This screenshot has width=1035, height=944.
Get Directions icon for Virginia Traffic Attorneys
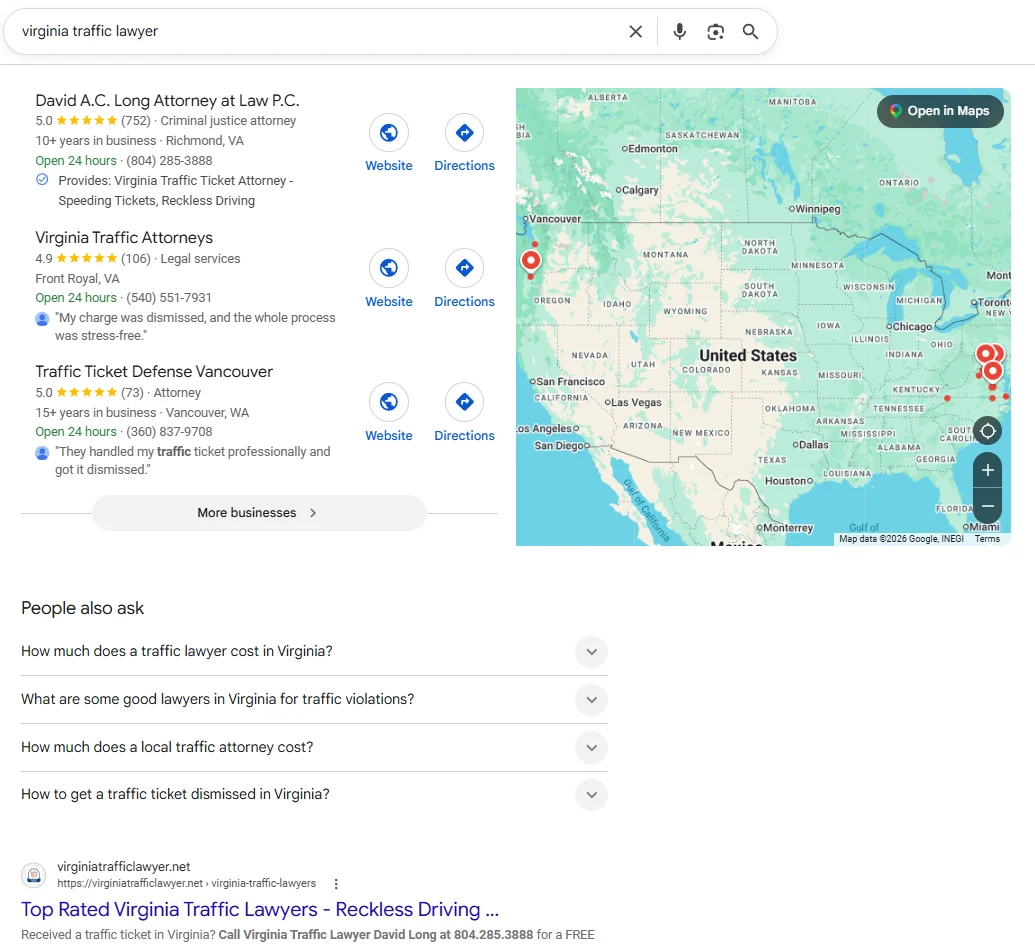(465, 268)
